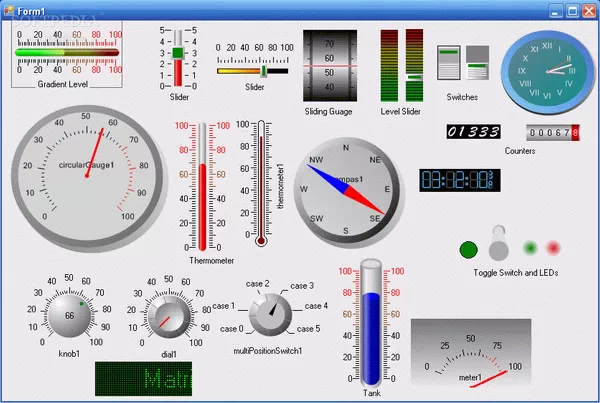The height and width of the screenshot is (403, 600).
Task: Click the right Level Slider handle
Action: pos(414,77)
